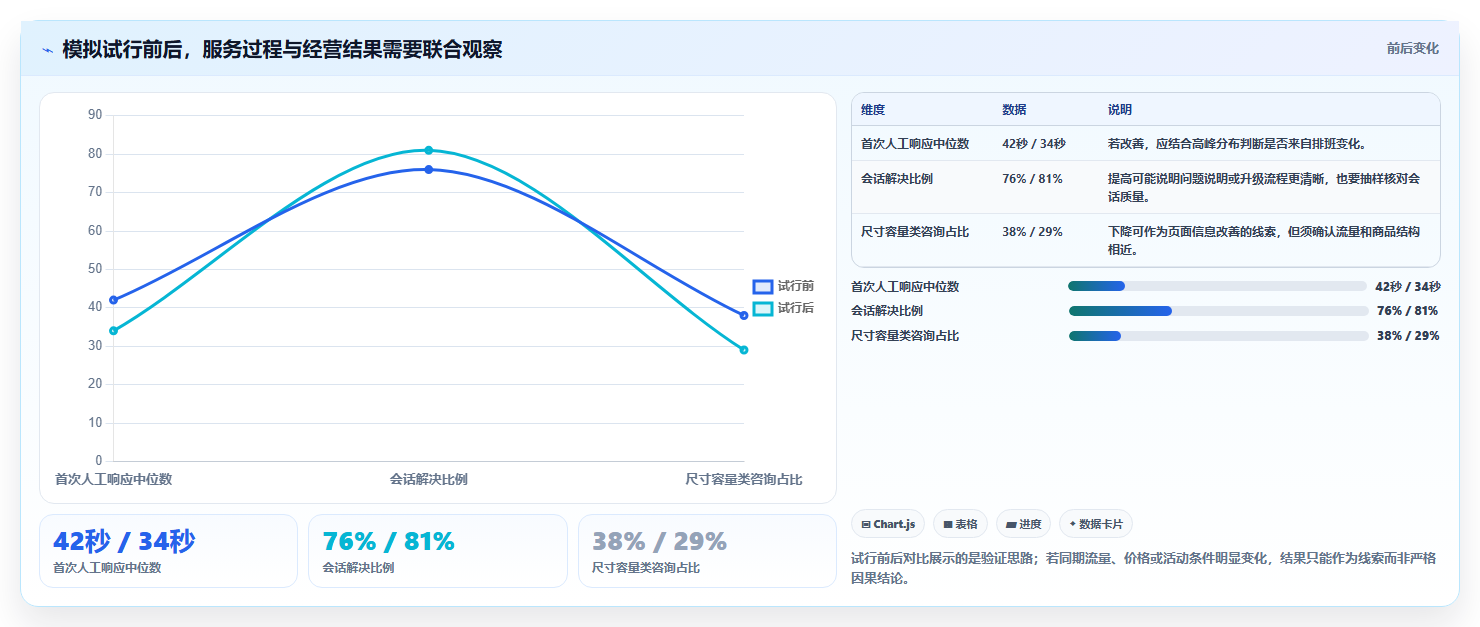Toggle the 试行后 legend swatch
1480x627 pixels.
[763, 308]
